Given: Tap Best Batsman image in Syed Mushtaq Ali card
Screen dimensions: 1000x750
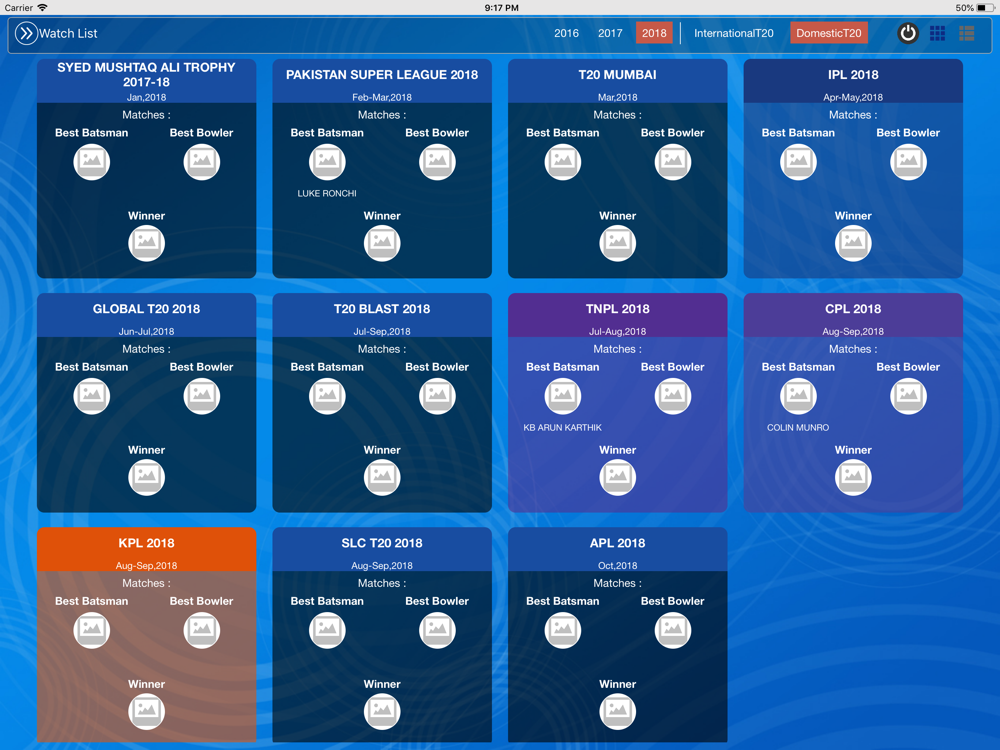Looking at the screenshot, I should (92, 161).
